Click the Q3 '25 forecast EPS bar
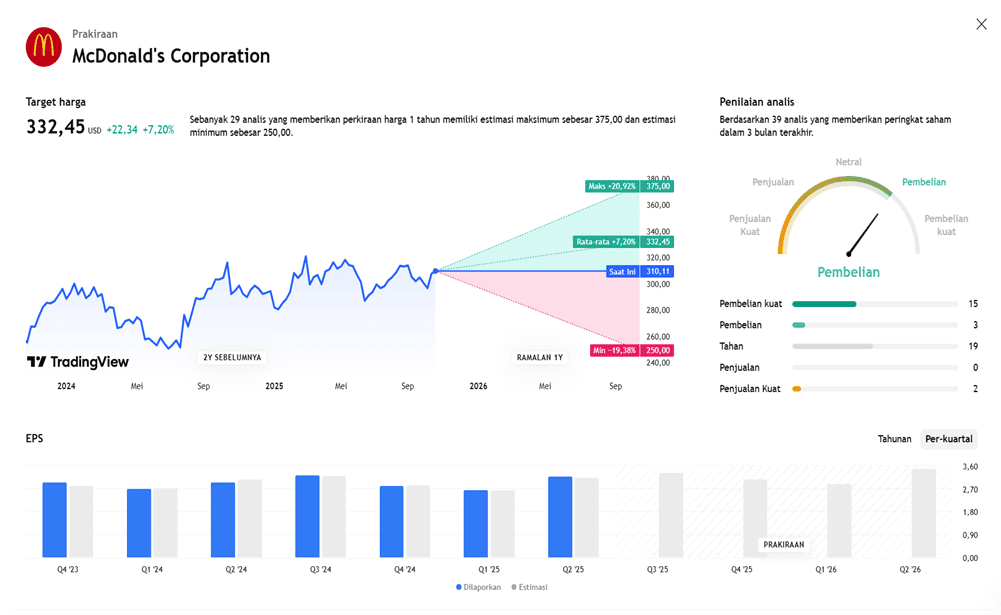This screenshot has height=615, width=1001. tap(671, 515)
